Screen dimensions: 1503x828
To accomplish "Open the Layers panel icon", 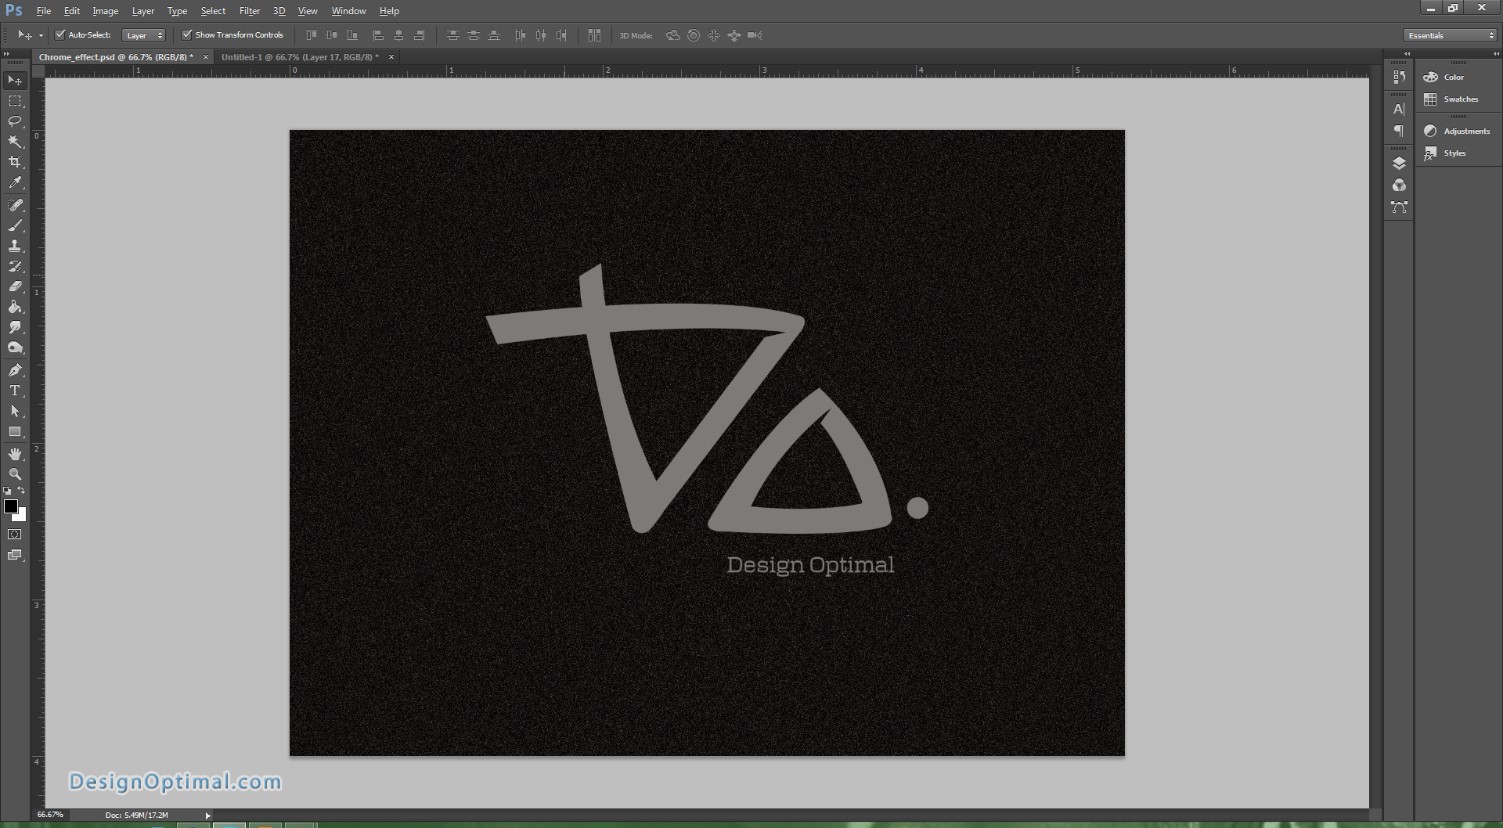I will tap(1399, 163).
